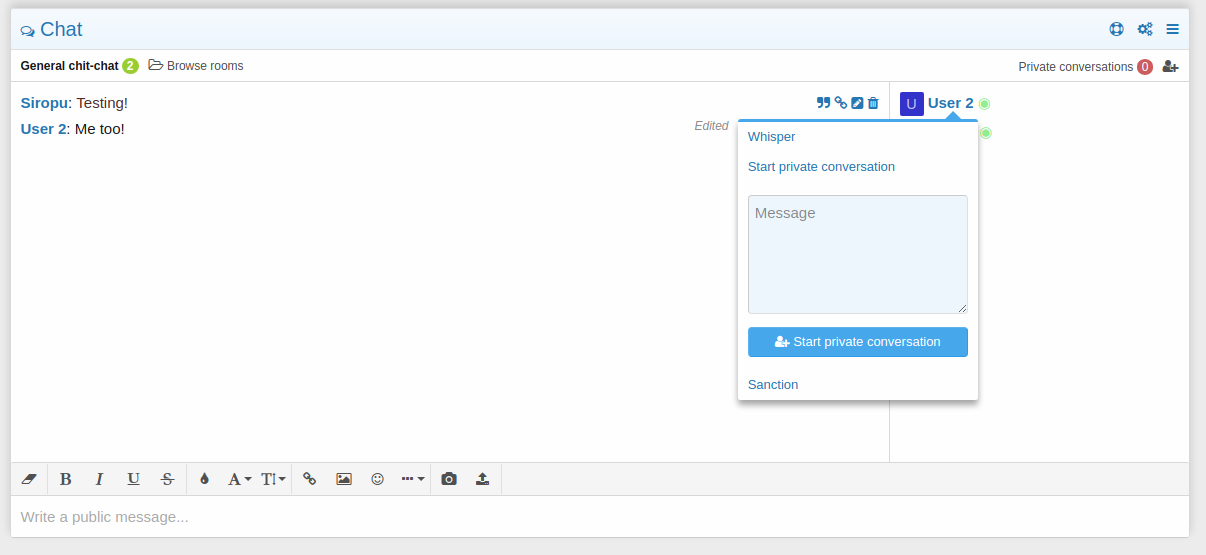Open the font size dropdown
This screenshot has height=555, width=1206.
tap(273, 479)
